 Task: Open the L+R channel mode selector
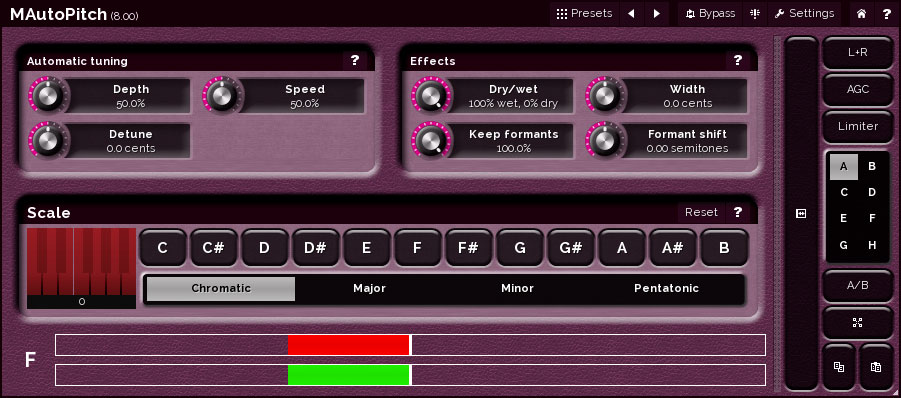click(x=857, y=52)
